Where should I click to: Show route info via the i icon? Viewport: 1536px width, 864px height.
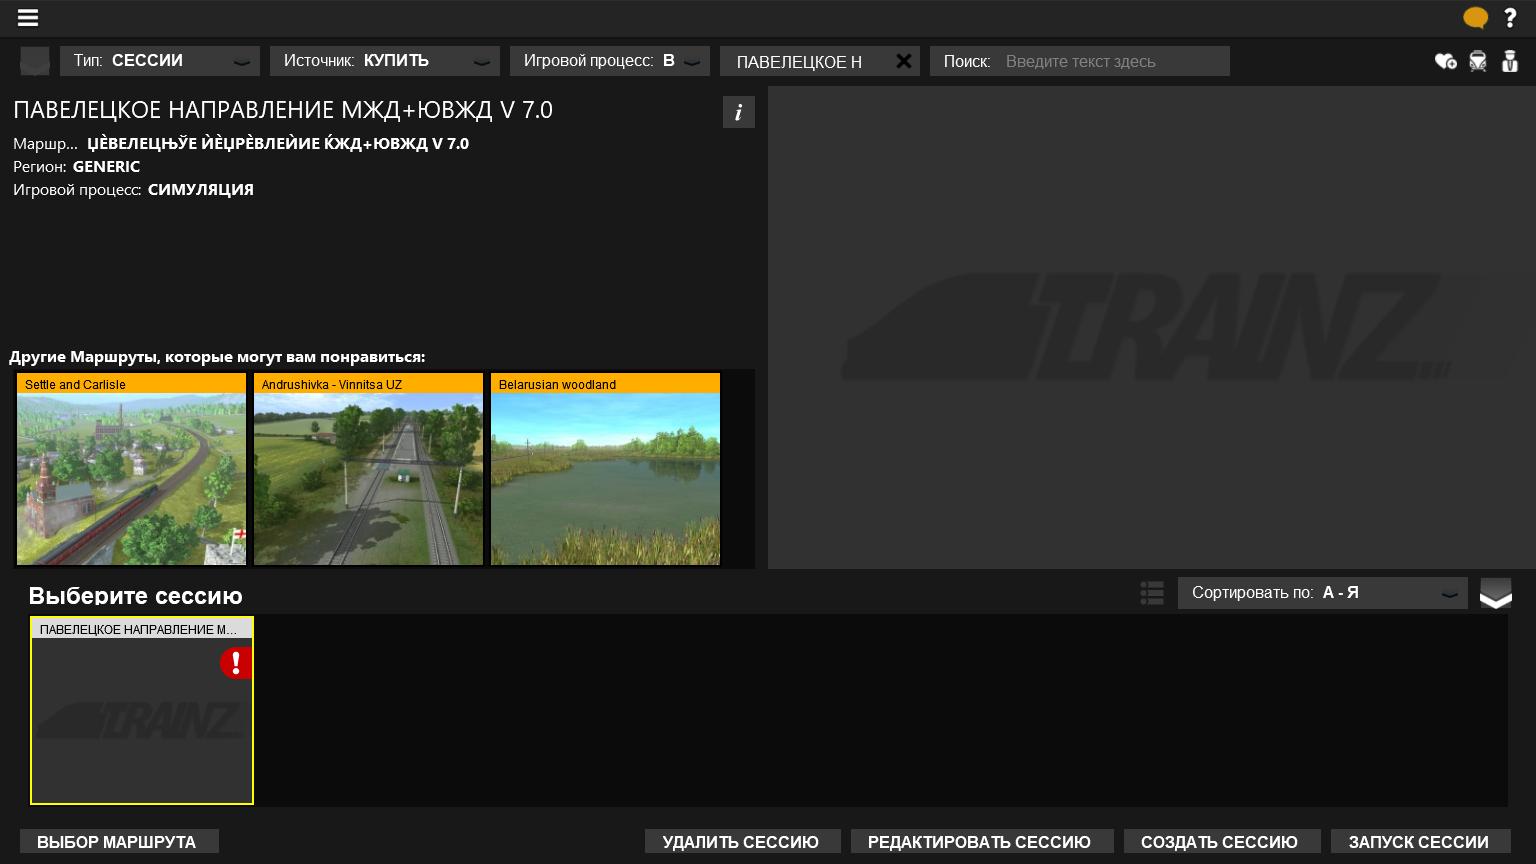[739, 112]
